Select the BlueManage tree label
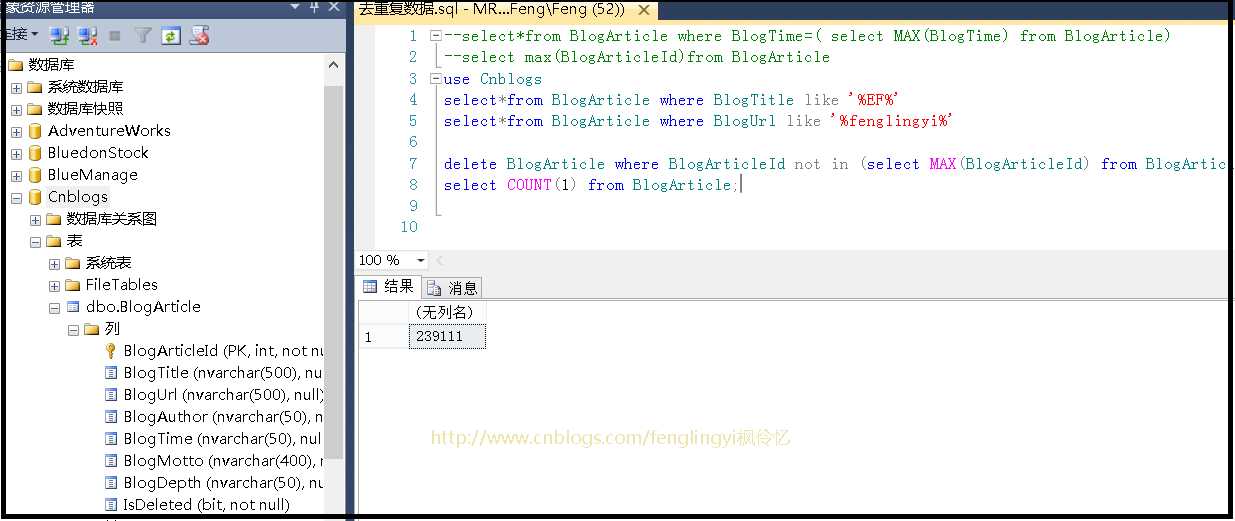Viewport: 1235px width, 521px height. pos(93,175)
